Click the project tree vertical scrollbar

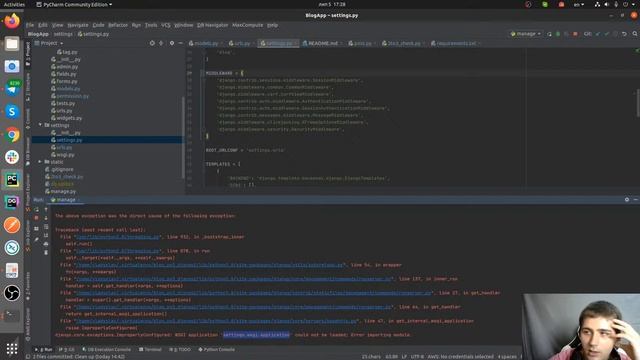click(x=183, y=137)
